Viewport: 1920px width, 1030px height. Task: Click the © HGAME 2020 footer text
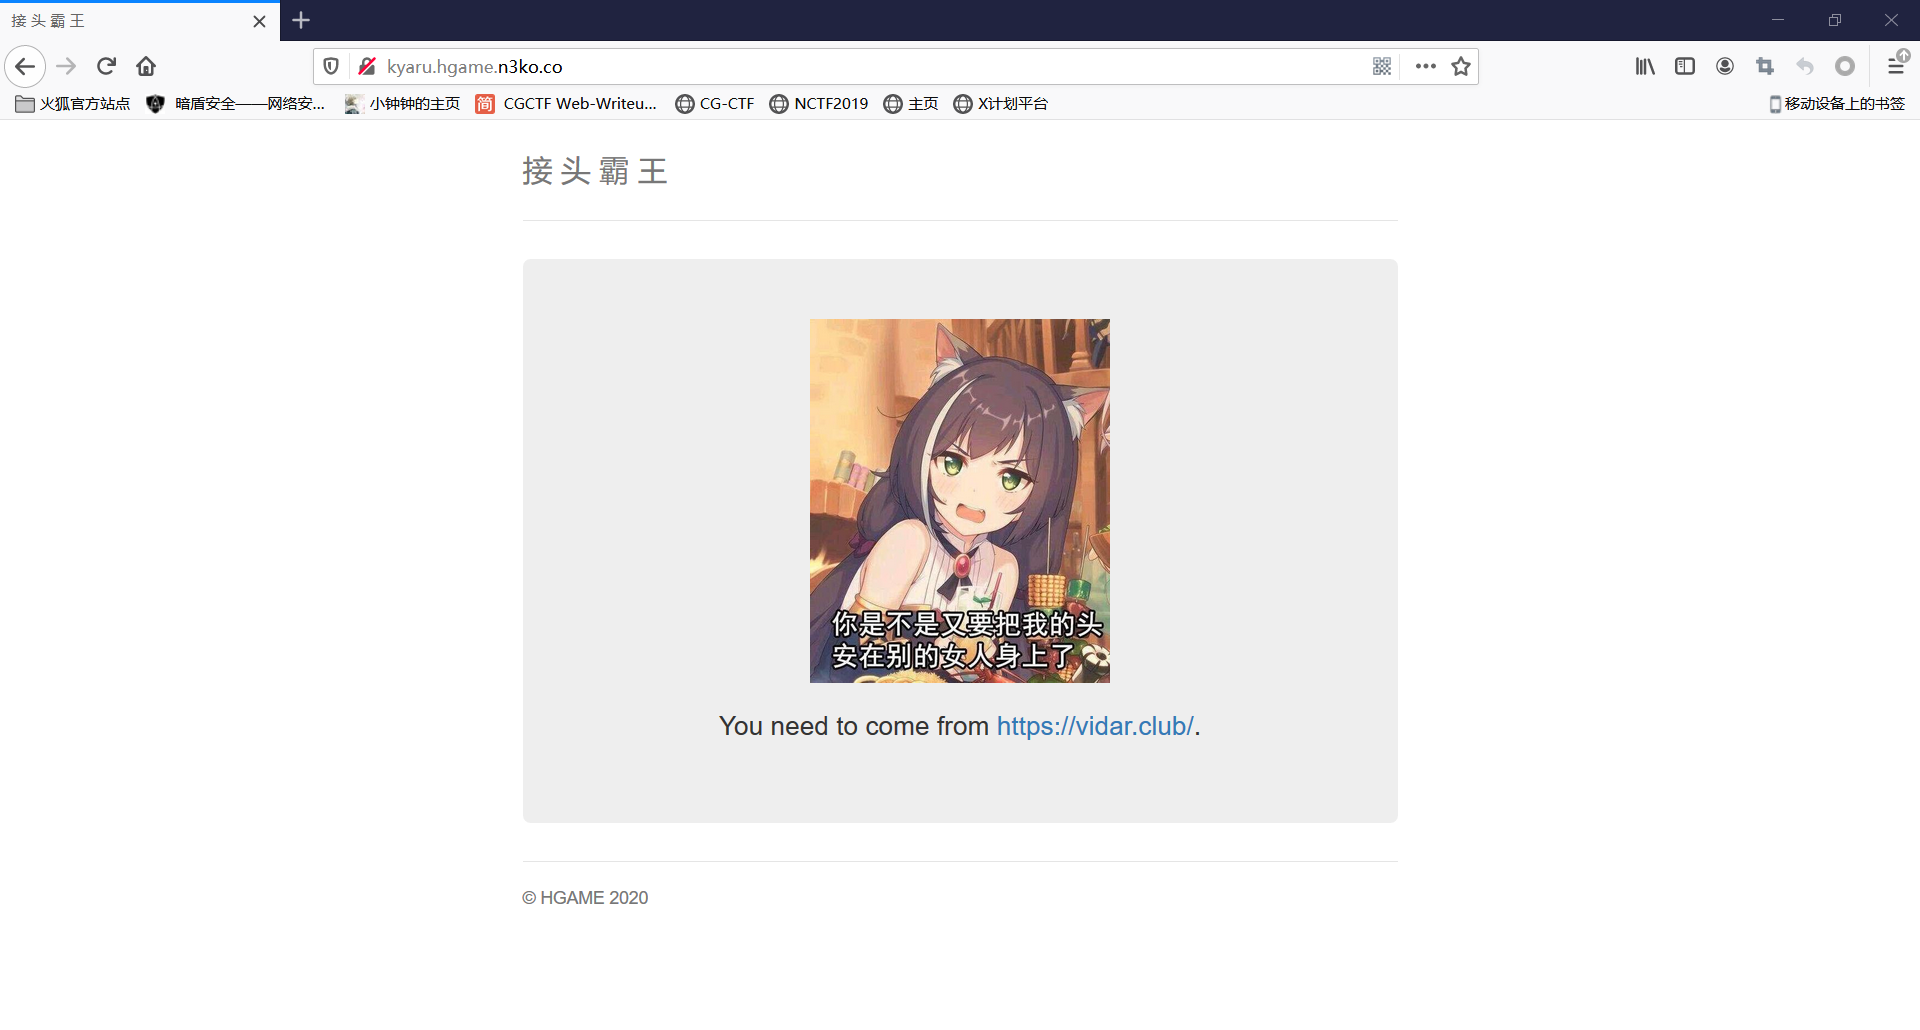(585, 898)
